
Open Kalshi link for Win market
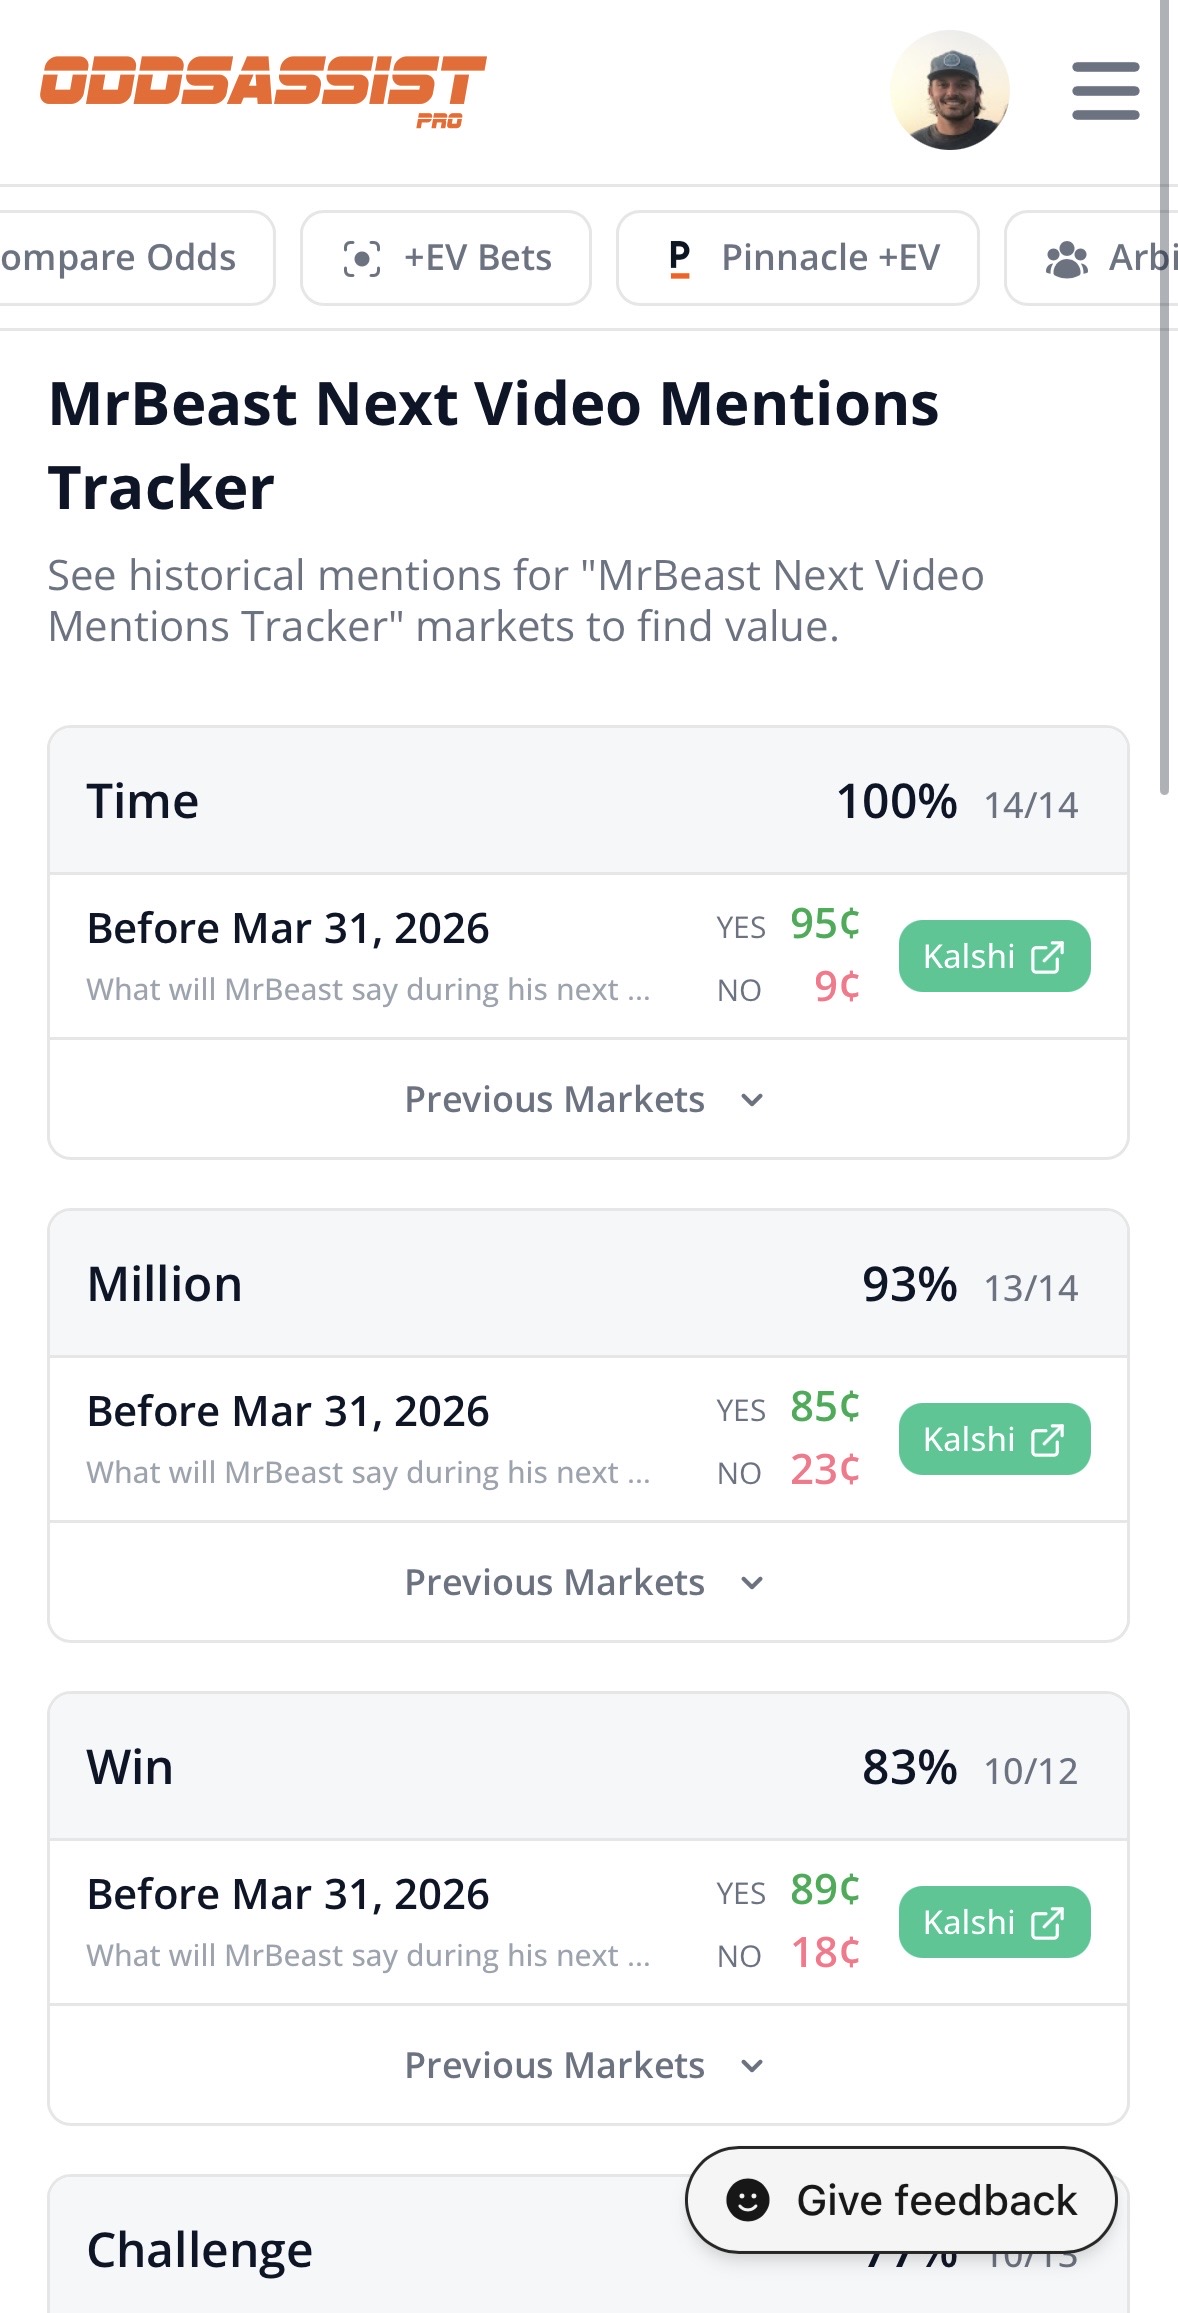click(x=994, y=1922)
